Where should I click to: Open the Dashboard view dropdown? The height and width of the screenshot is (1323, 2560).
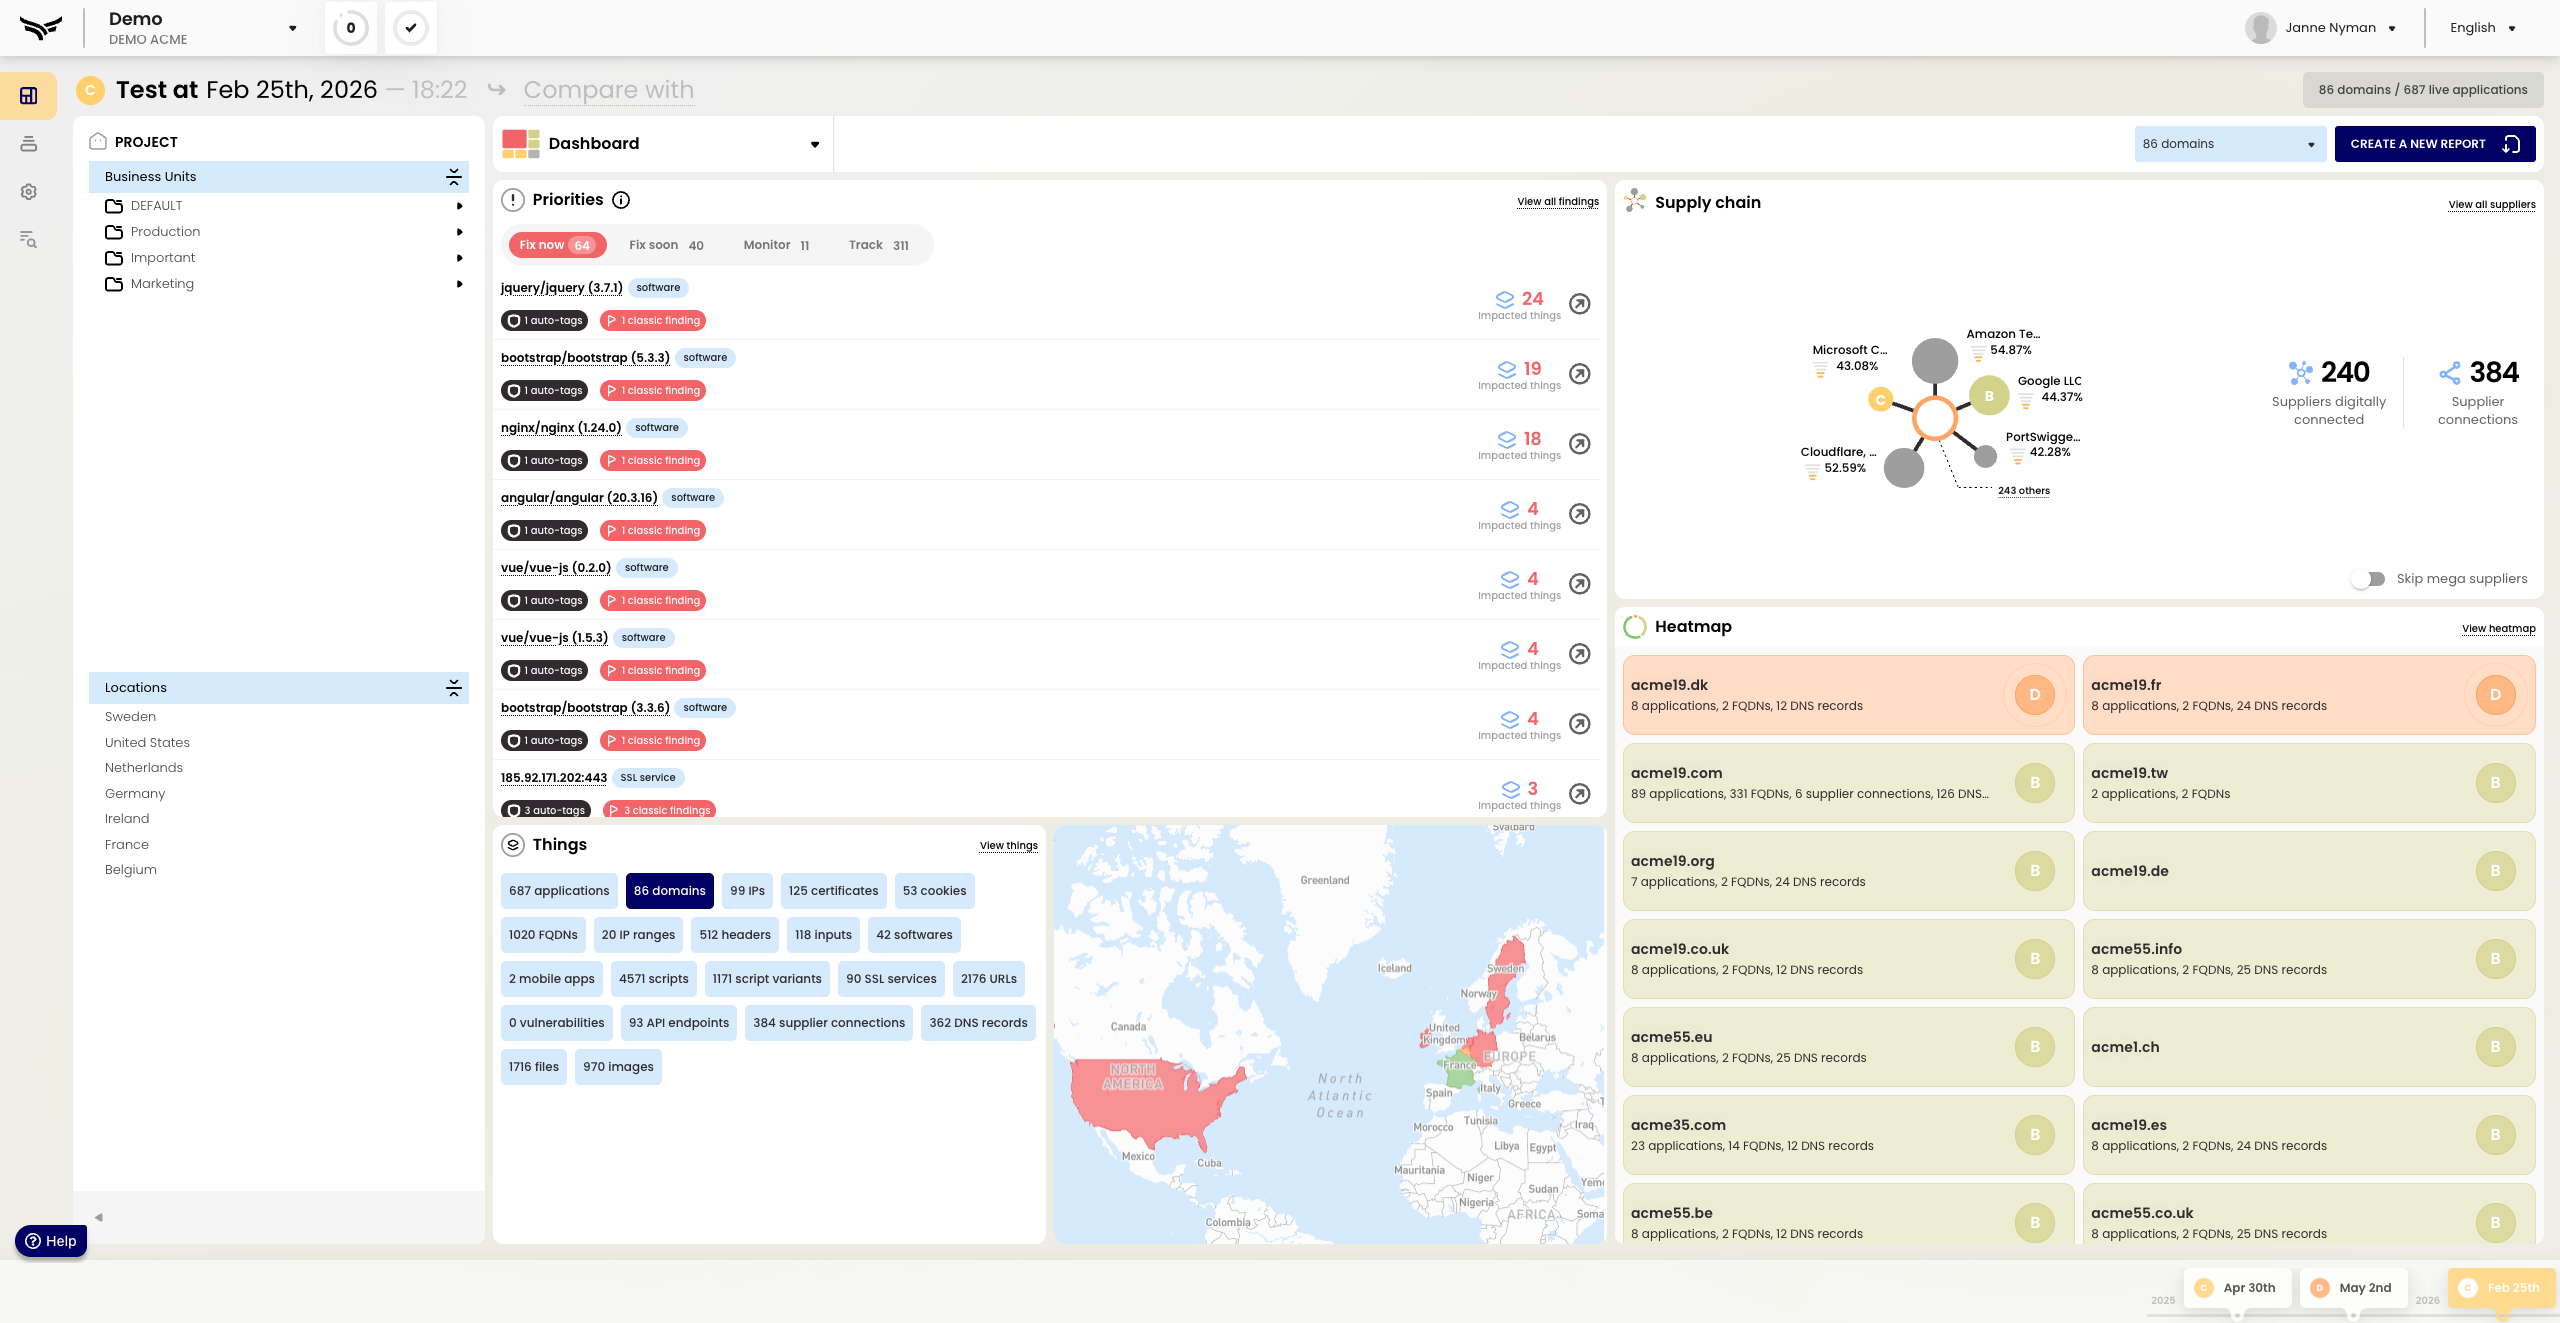coord(814,144)
